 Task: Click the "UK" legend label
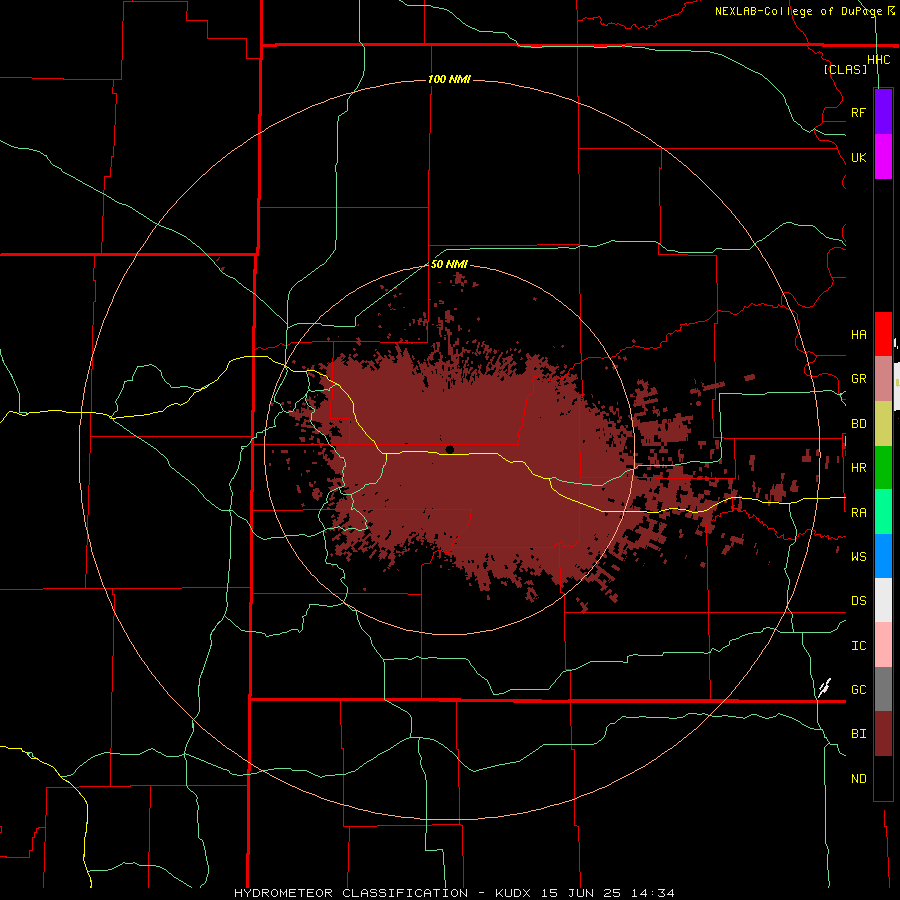(x=858, y=157)
